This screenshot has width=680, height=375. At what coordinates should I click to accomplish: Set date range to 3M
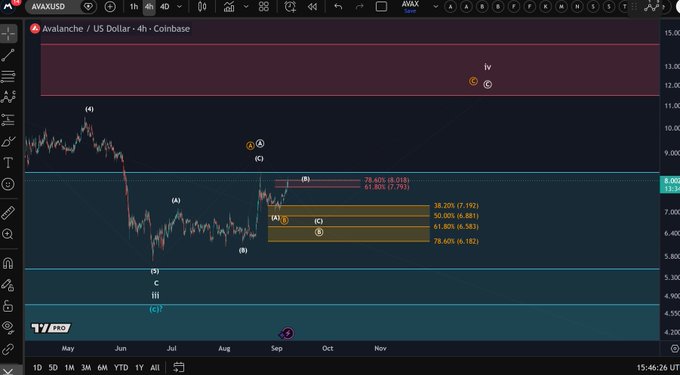coord(86,368)
